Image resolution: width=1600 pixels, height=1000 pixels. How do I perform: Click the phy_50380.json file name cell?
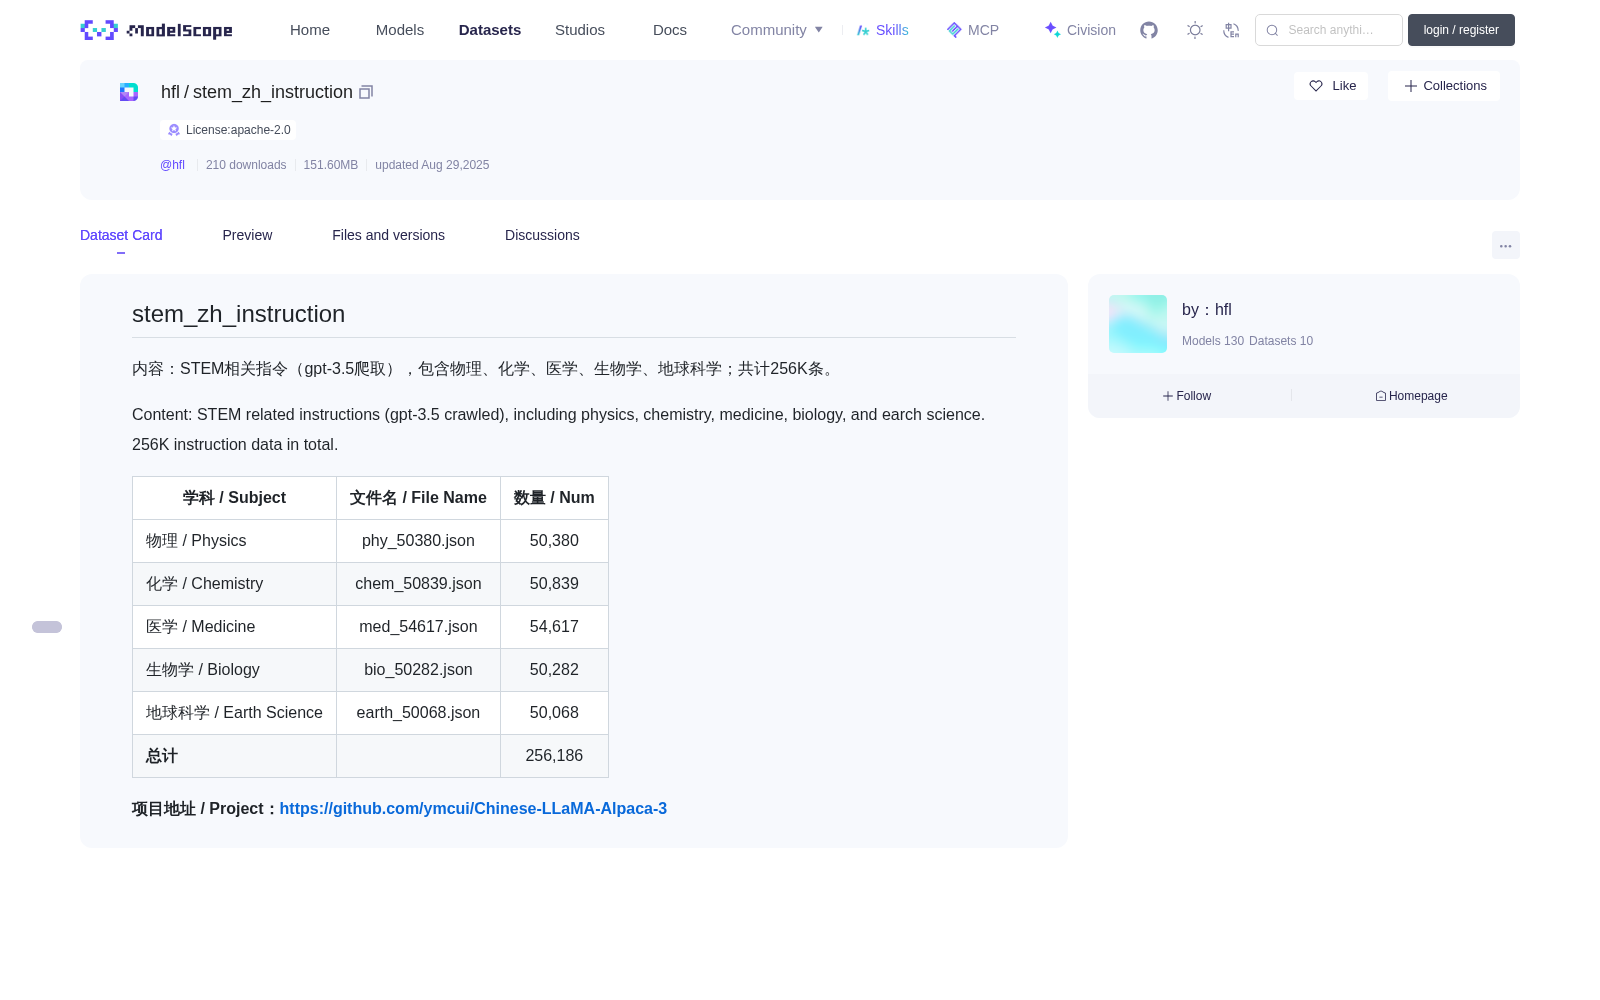[x=418, y=541]
